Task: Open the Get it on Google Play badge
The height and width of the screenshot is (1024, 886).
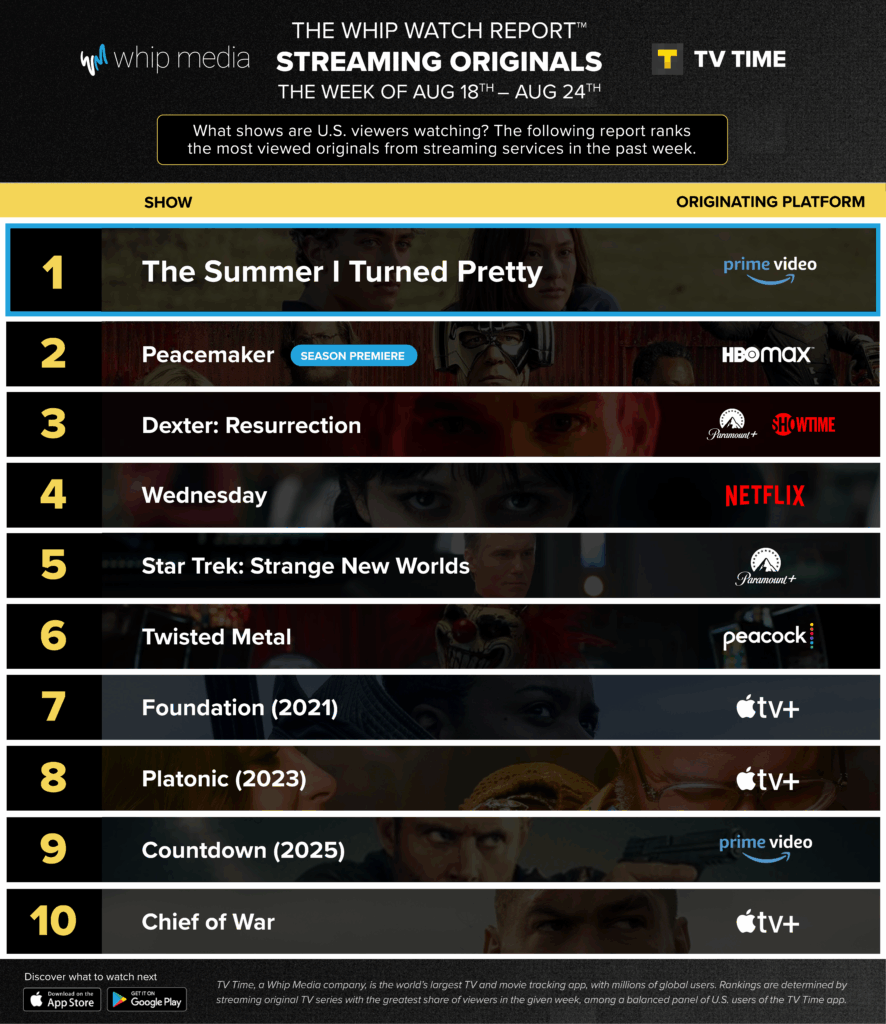Action: tap(147, 999)
